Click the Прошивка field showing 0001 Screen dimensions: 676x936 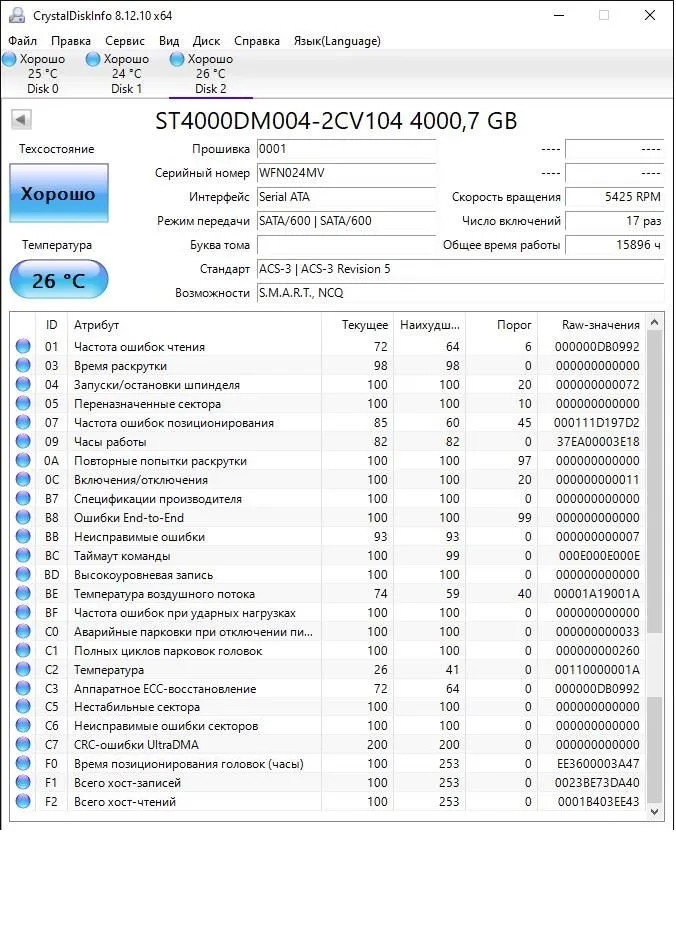(346, 149)
